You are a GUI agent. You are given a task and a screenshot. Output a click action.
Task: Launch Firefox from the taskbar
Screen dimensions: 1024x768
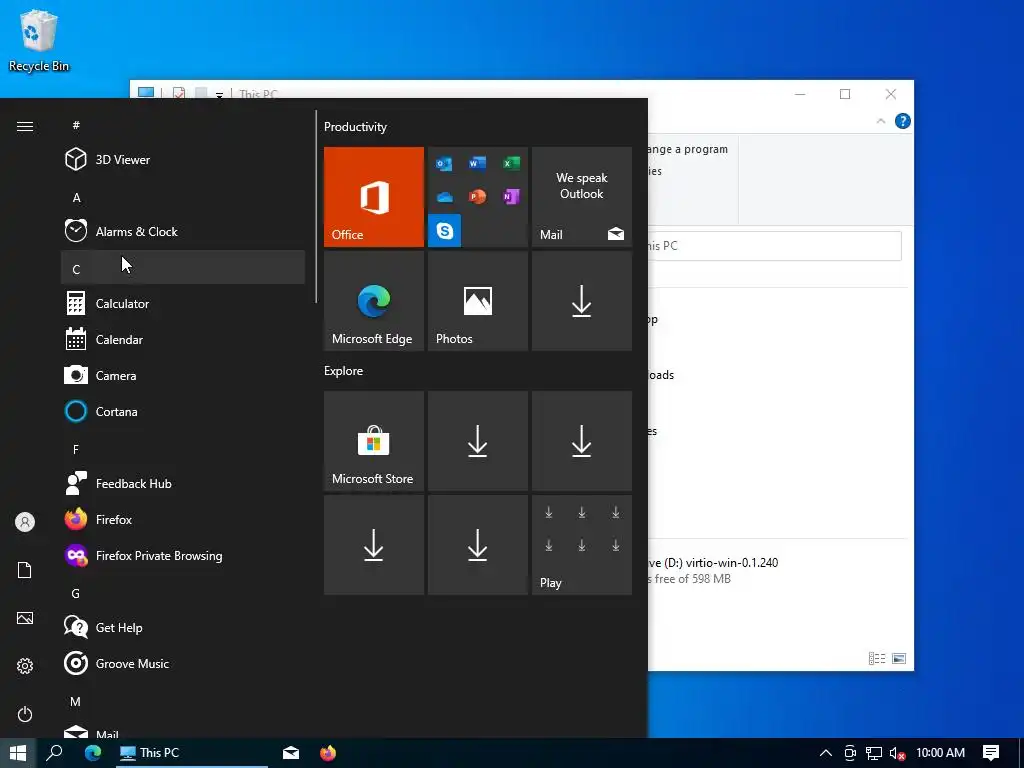(328, 753)
